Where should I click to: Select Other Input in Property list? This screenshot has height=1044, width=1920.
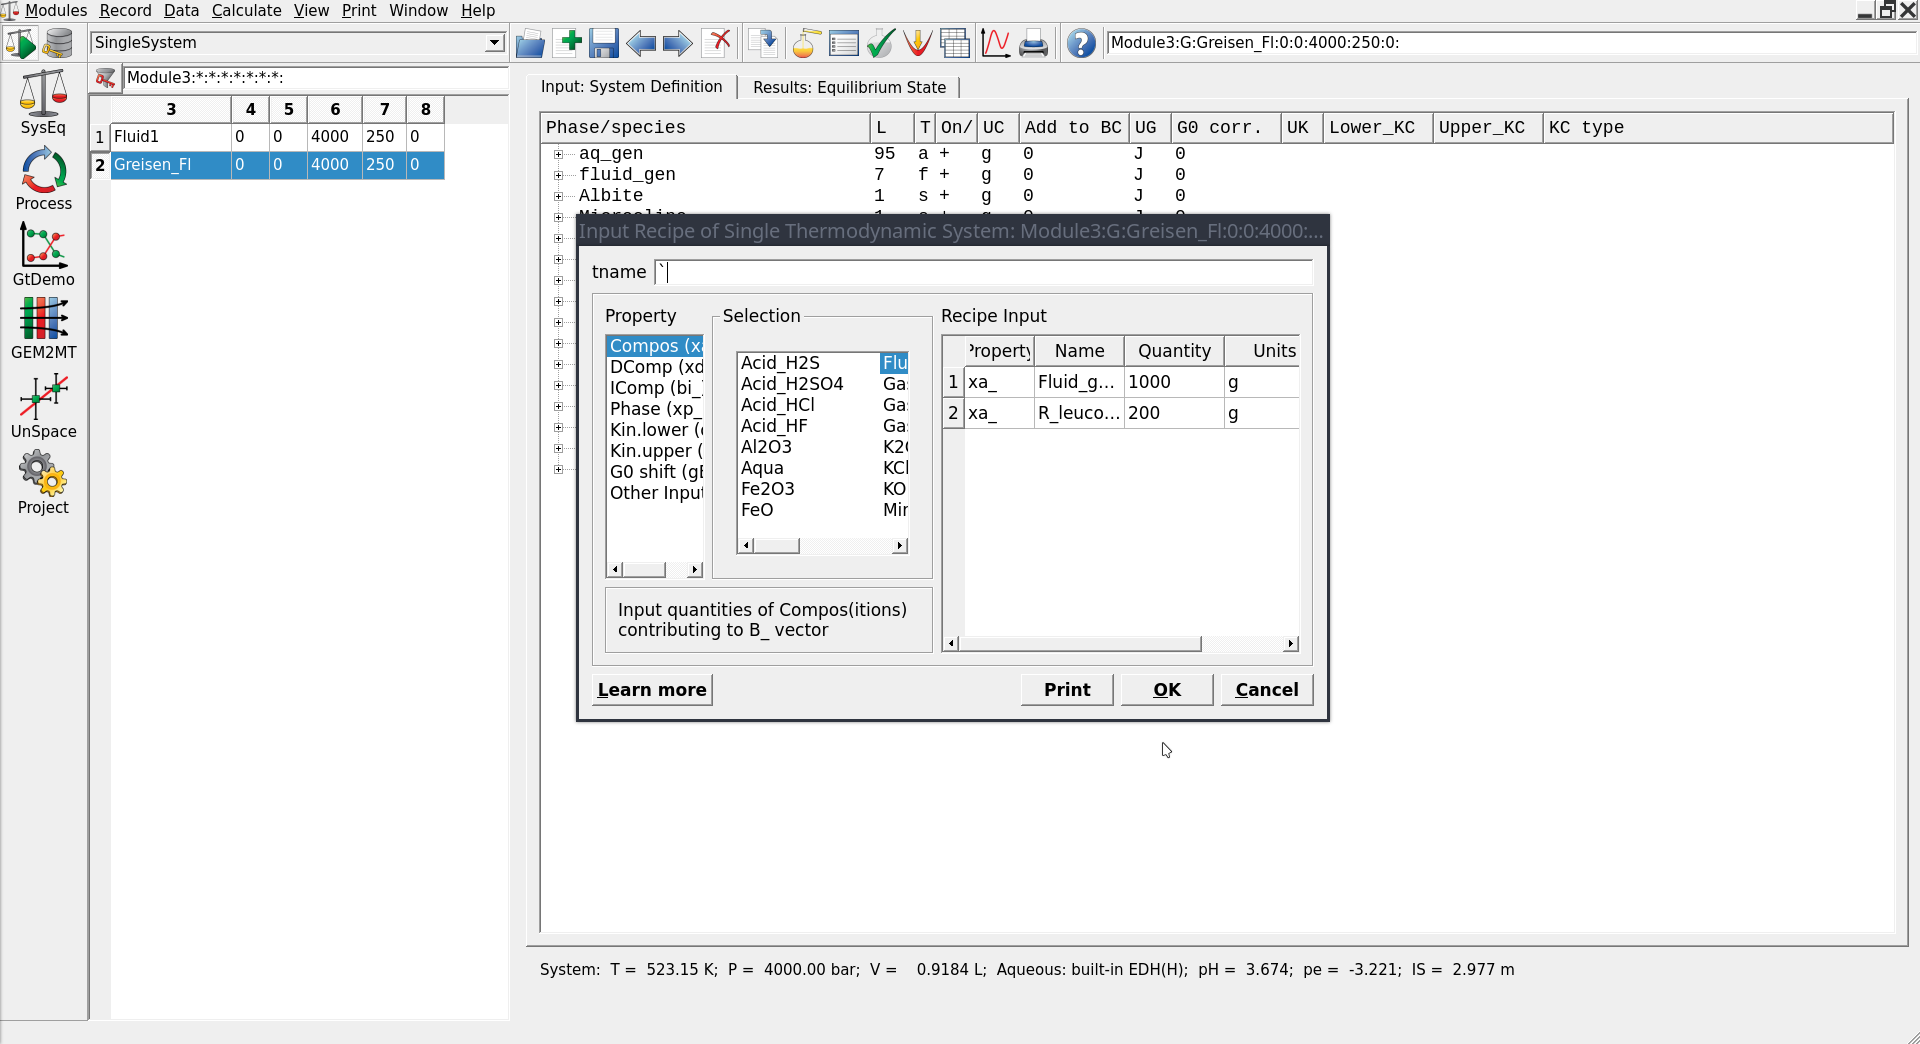pos(656,493)
